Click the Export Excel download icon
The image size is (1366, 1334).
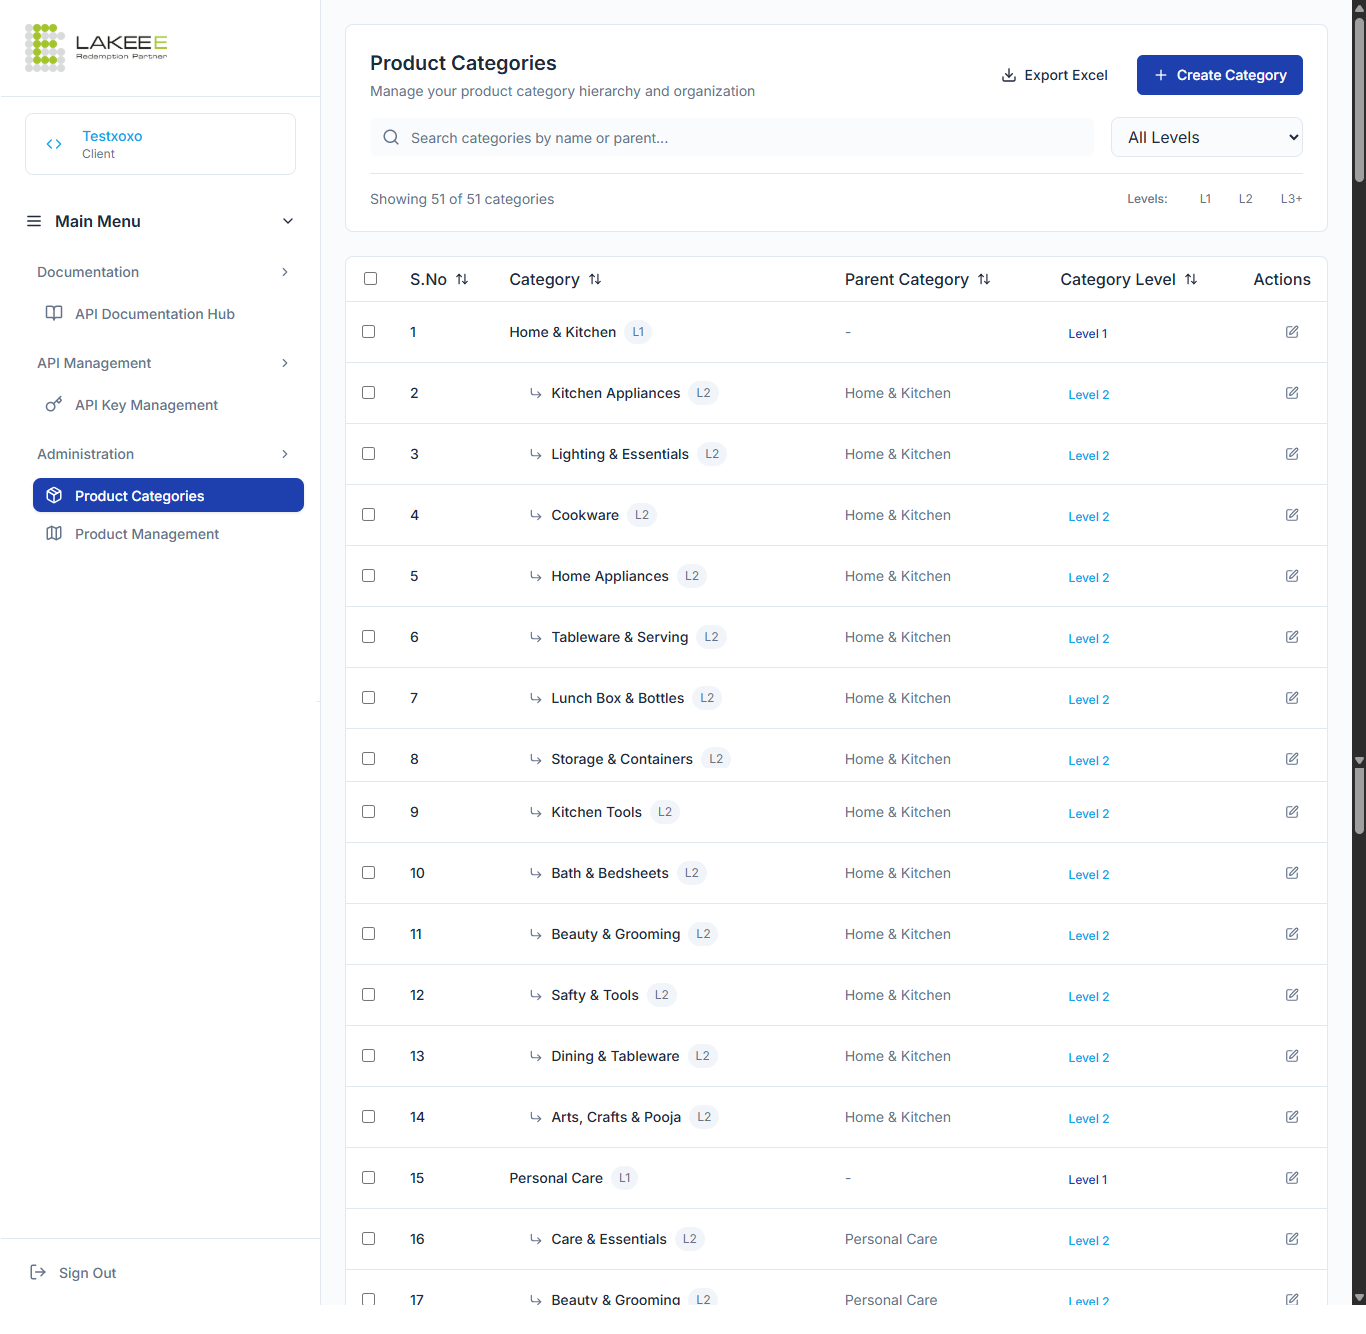1009,75
